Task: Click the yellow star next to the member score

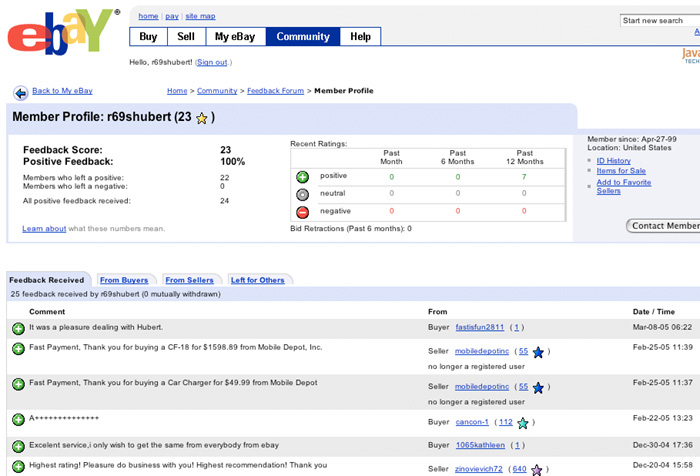Action: (x=201, y=118)
